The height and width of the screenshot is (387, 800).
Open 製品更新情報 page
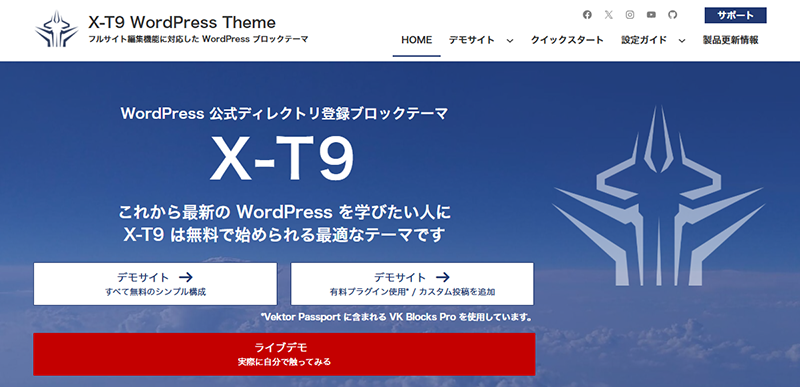click(x=731, y=40)
